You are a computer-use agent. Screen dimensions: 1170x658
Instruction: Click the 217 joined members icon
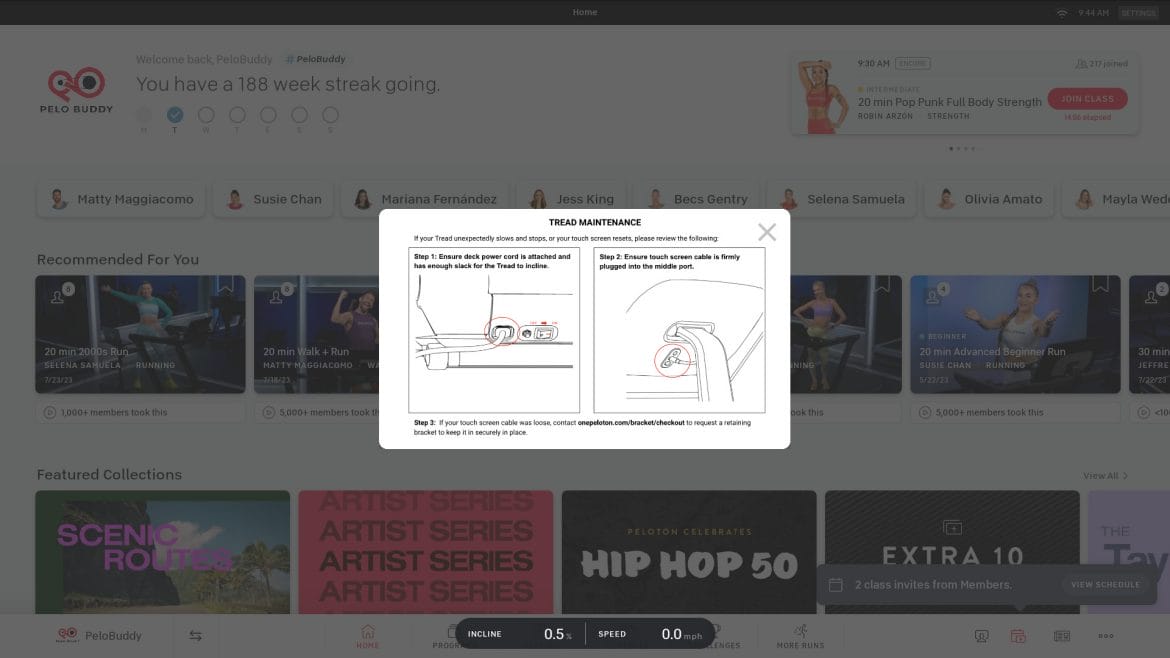pos(1080,64)
